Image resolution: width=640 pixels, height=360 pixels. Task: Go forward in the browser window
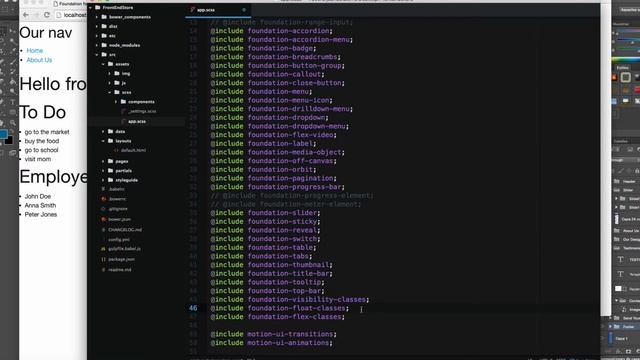pos(36,15)
